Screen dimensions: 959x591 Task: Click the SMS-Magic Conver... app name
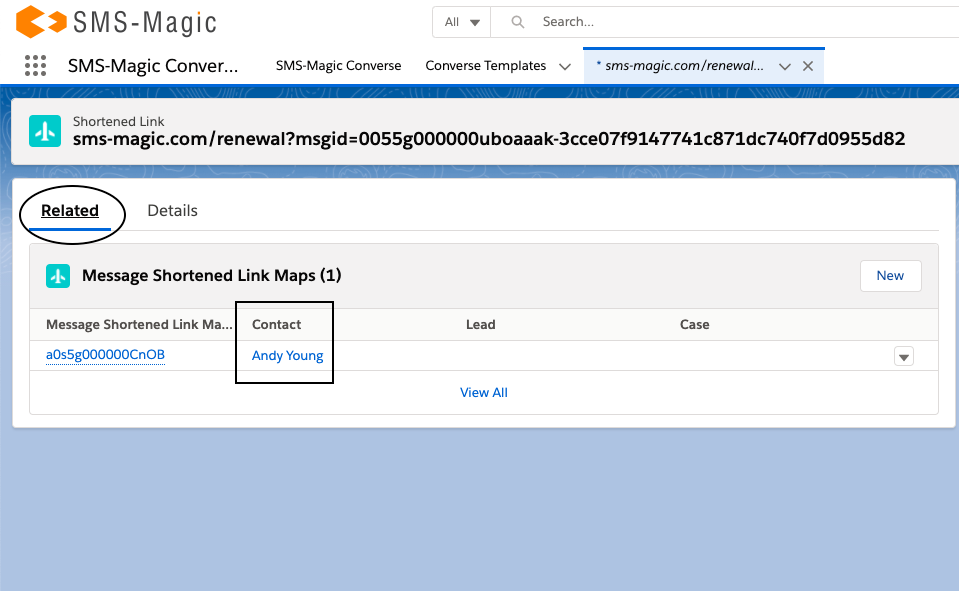coord(153,65)
